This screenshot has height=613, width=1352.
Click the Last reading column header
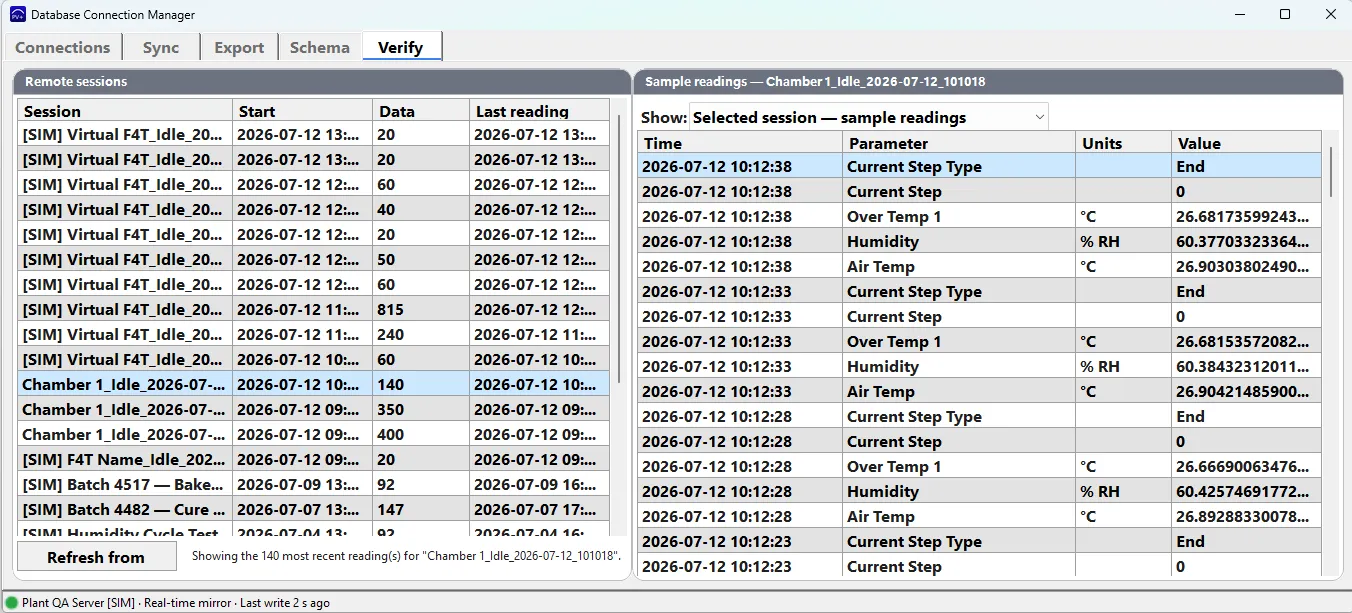pyautogui.click(x=539, y=111)
